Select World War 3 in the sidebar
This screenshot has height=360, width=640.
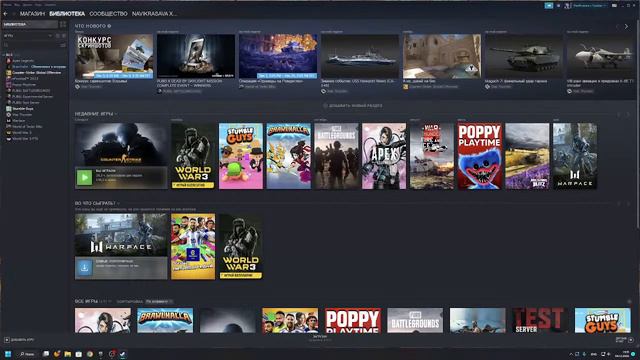click(x=19, y=133)
